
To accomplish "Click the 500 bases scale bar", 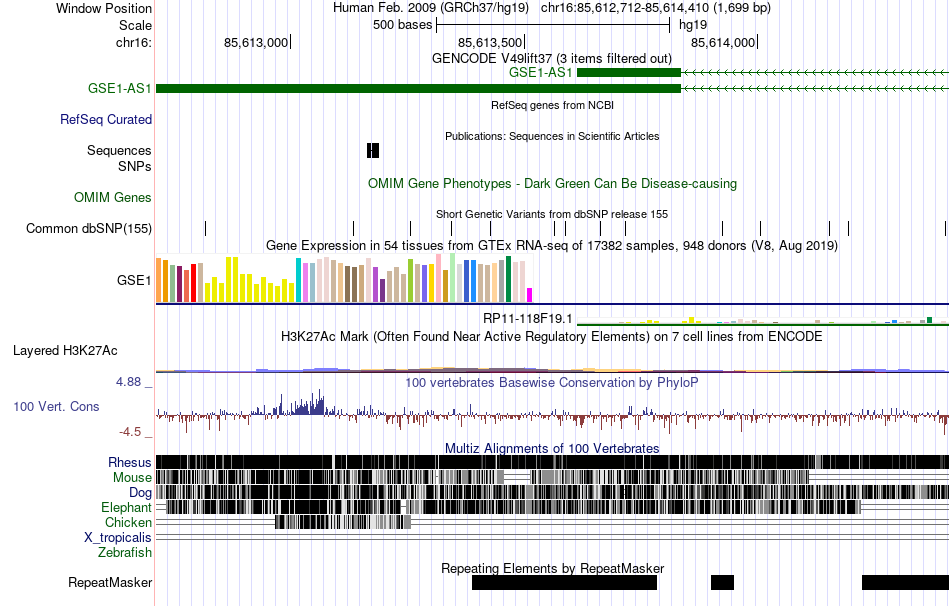I will pos(553,25).
